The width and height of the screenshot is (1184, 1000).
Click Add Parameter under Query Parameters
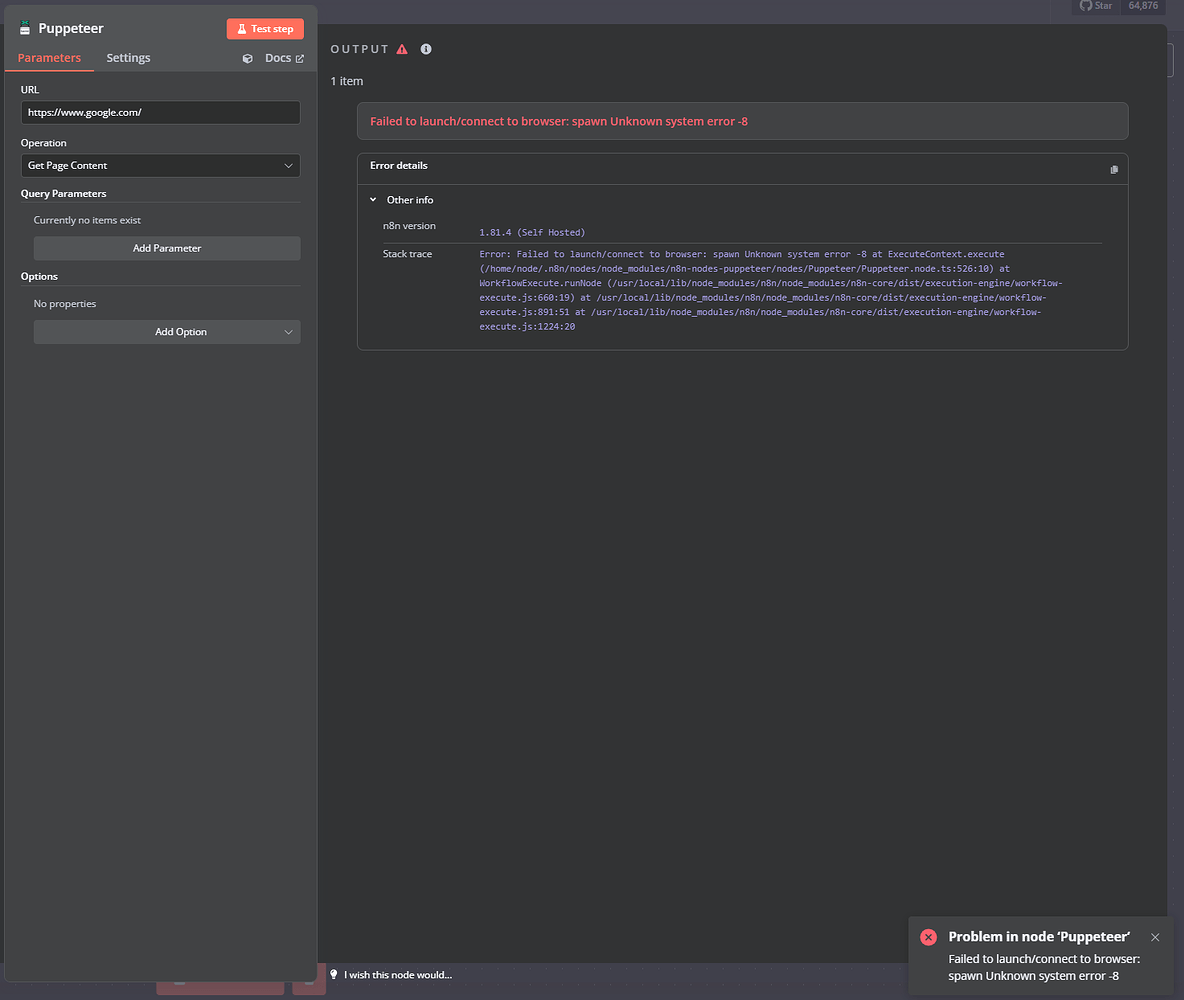tap(166, 247)
